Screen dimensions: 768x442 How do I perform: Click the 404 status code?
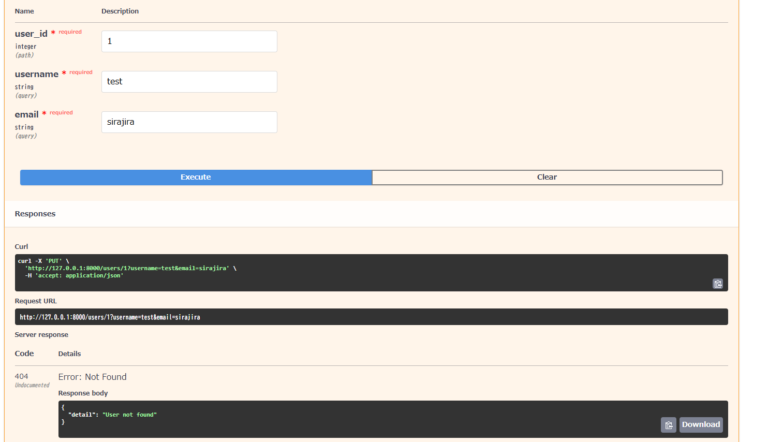[21, 376]
